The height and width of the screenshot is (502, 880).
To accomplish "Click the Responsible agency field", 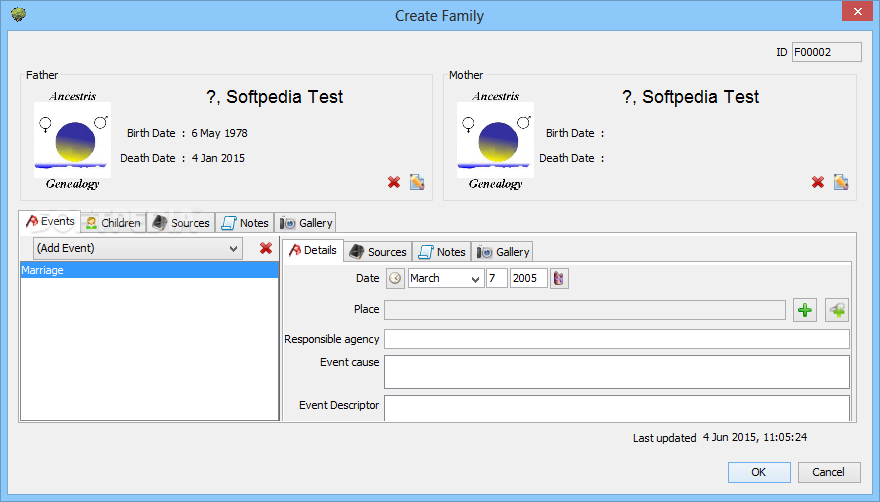I will (617, 339).
